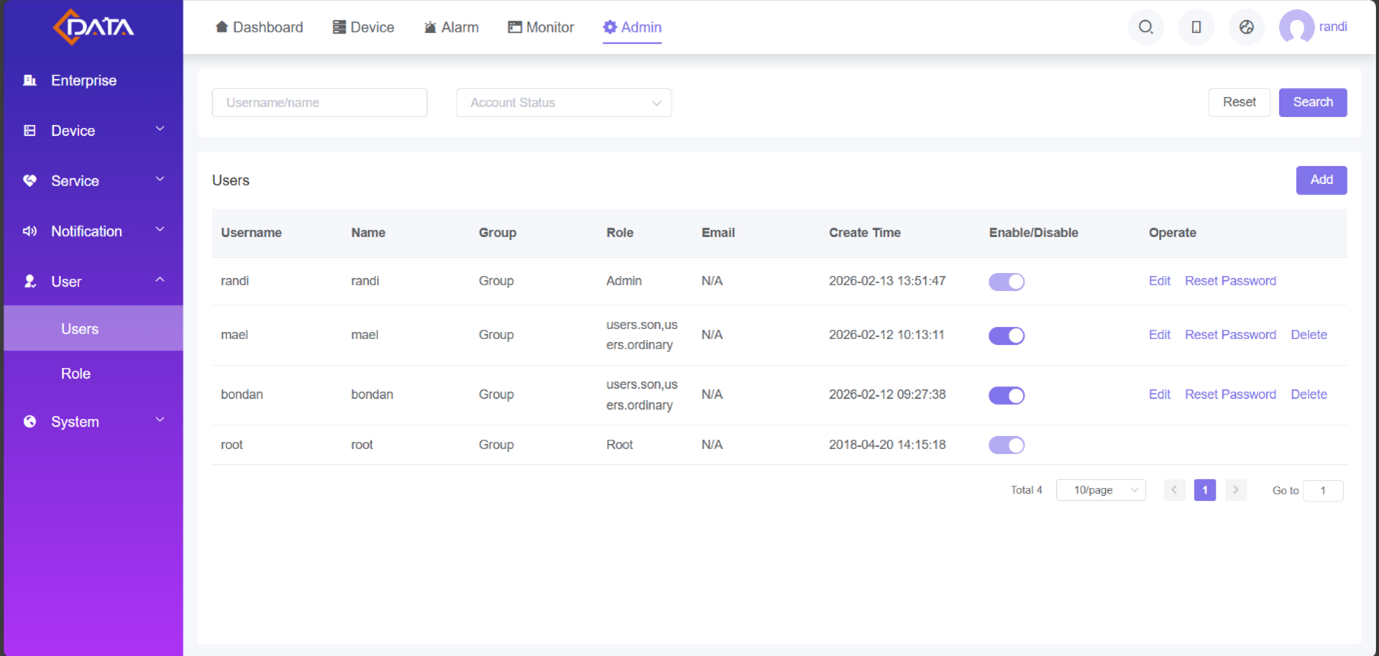Disable the mael user account toggle
The height and width of the screenshot is (656, 1379).
1006,336
